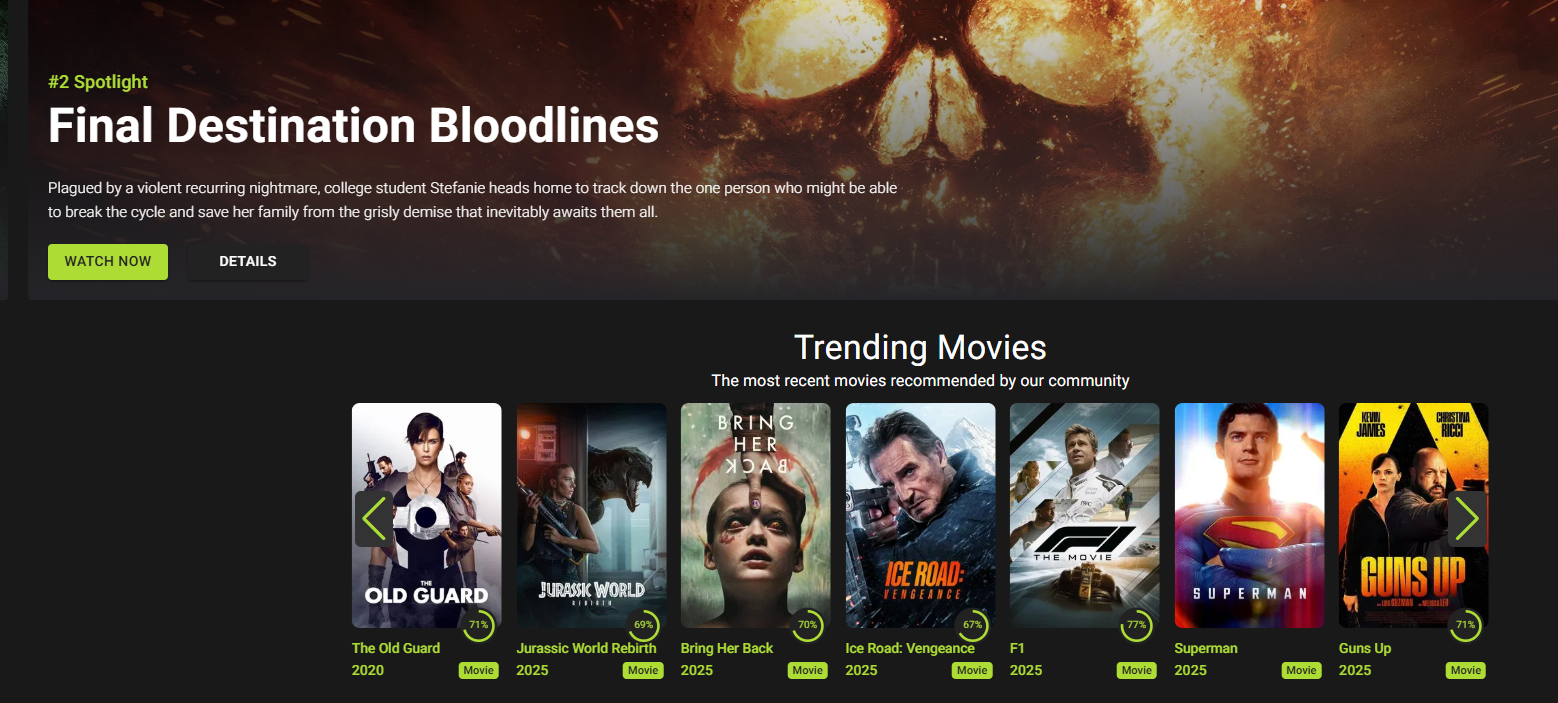The width and height of the screenshot is (1558, 703).
Task: Click the Movie badge under Superman
Action: click(x=1301, y=670)
